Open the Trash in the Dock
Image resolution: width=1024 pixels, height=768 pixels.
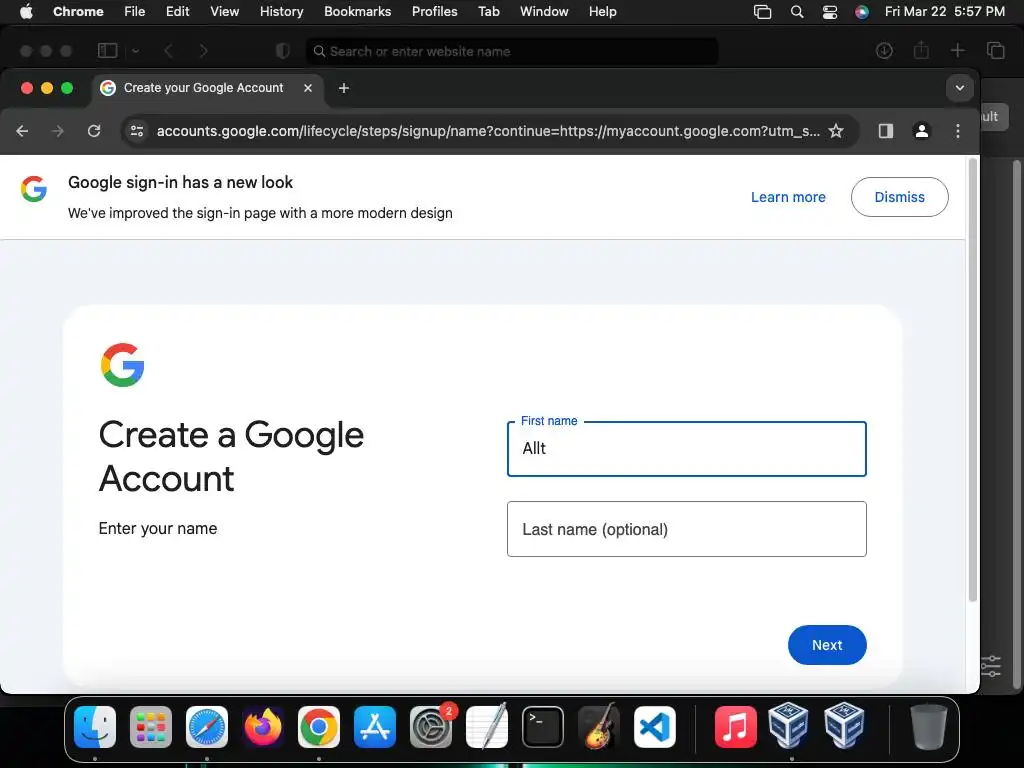[x=929, y=727]
